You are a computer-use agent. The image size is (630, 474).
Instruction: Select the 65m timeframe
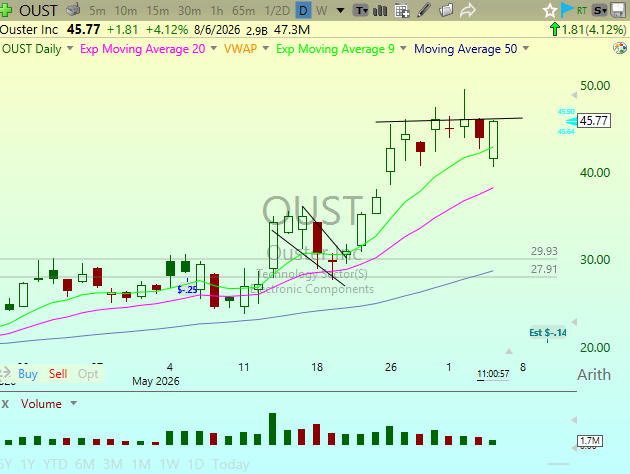tap(243, 11)
